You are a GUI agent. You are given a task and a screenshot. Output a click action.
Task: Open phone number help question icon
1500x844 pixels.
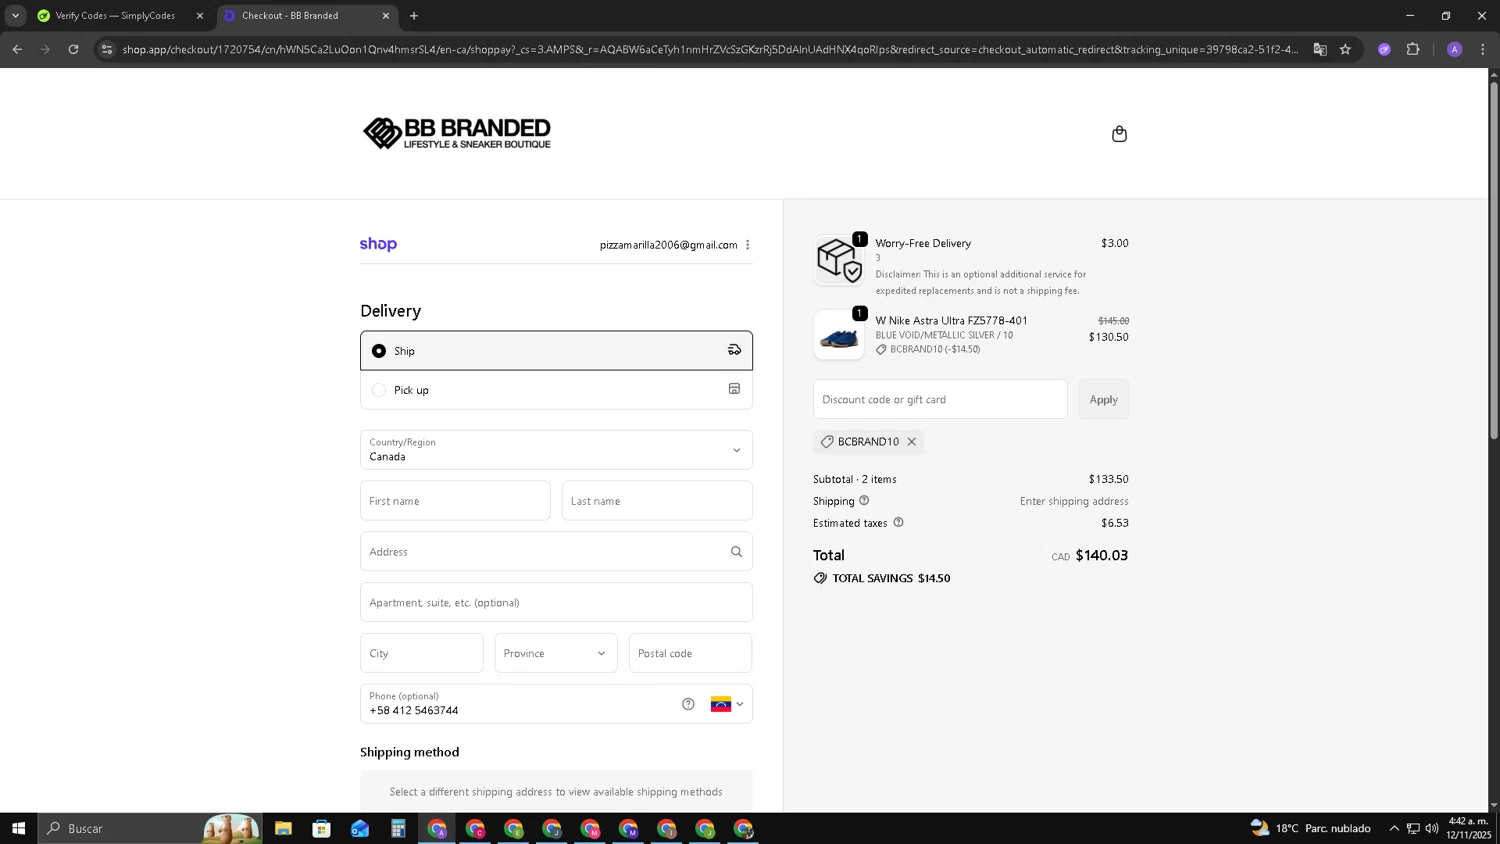click(x=688, y=704)
